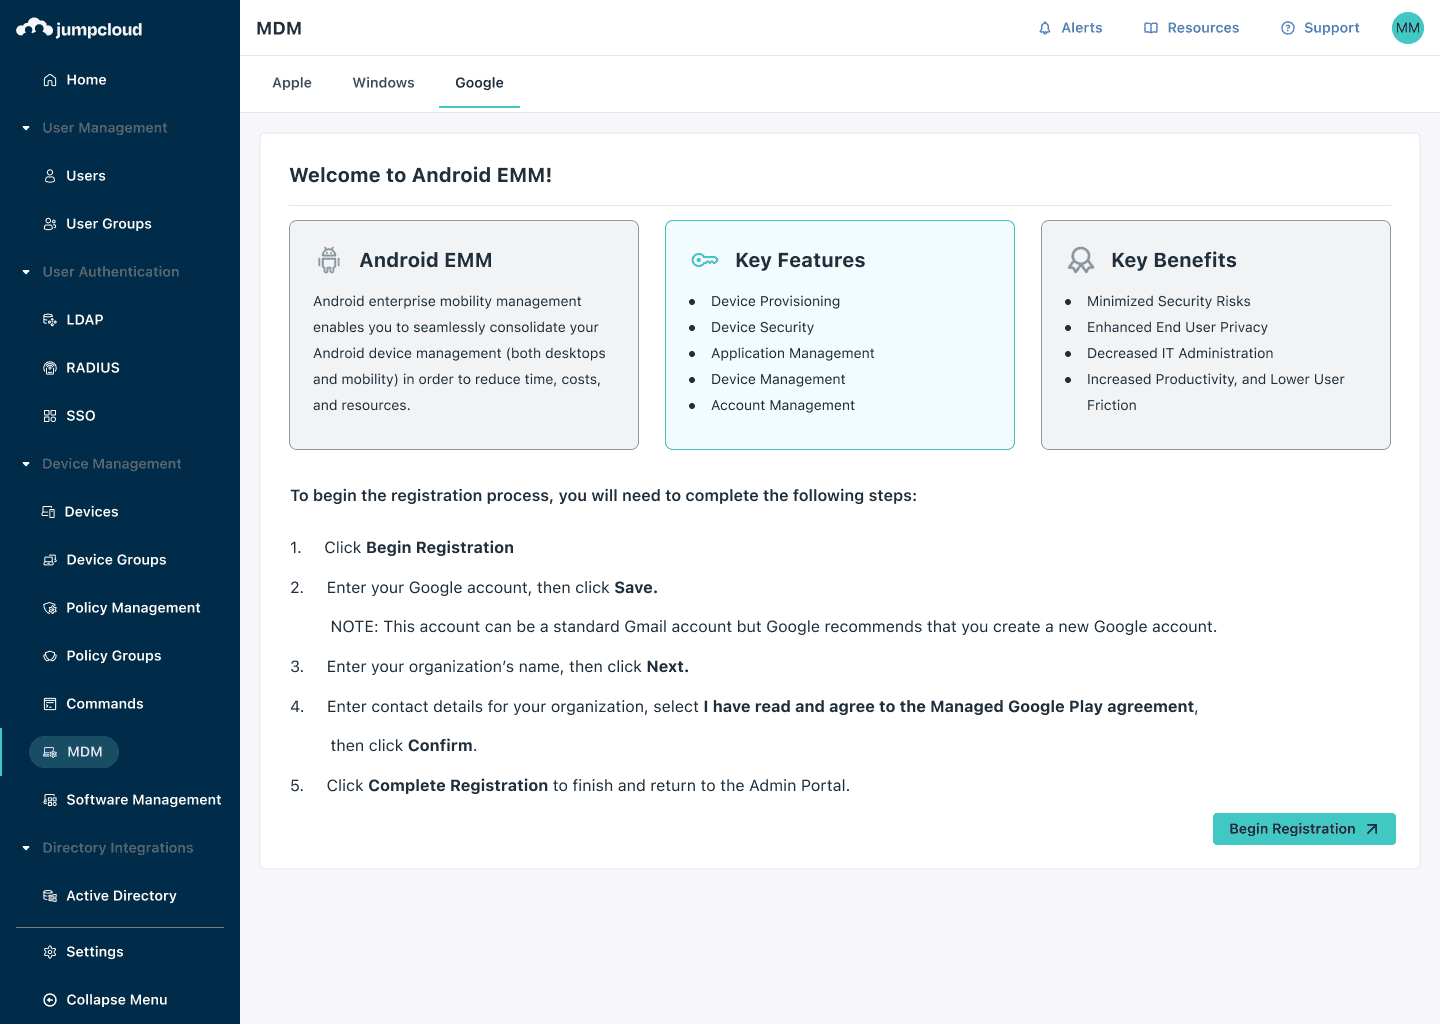Viewport: 1440px width, 1024px height.
Task: Click the Key Benefits card heading
Action: pyautogui.click(x=1174, y=260)
